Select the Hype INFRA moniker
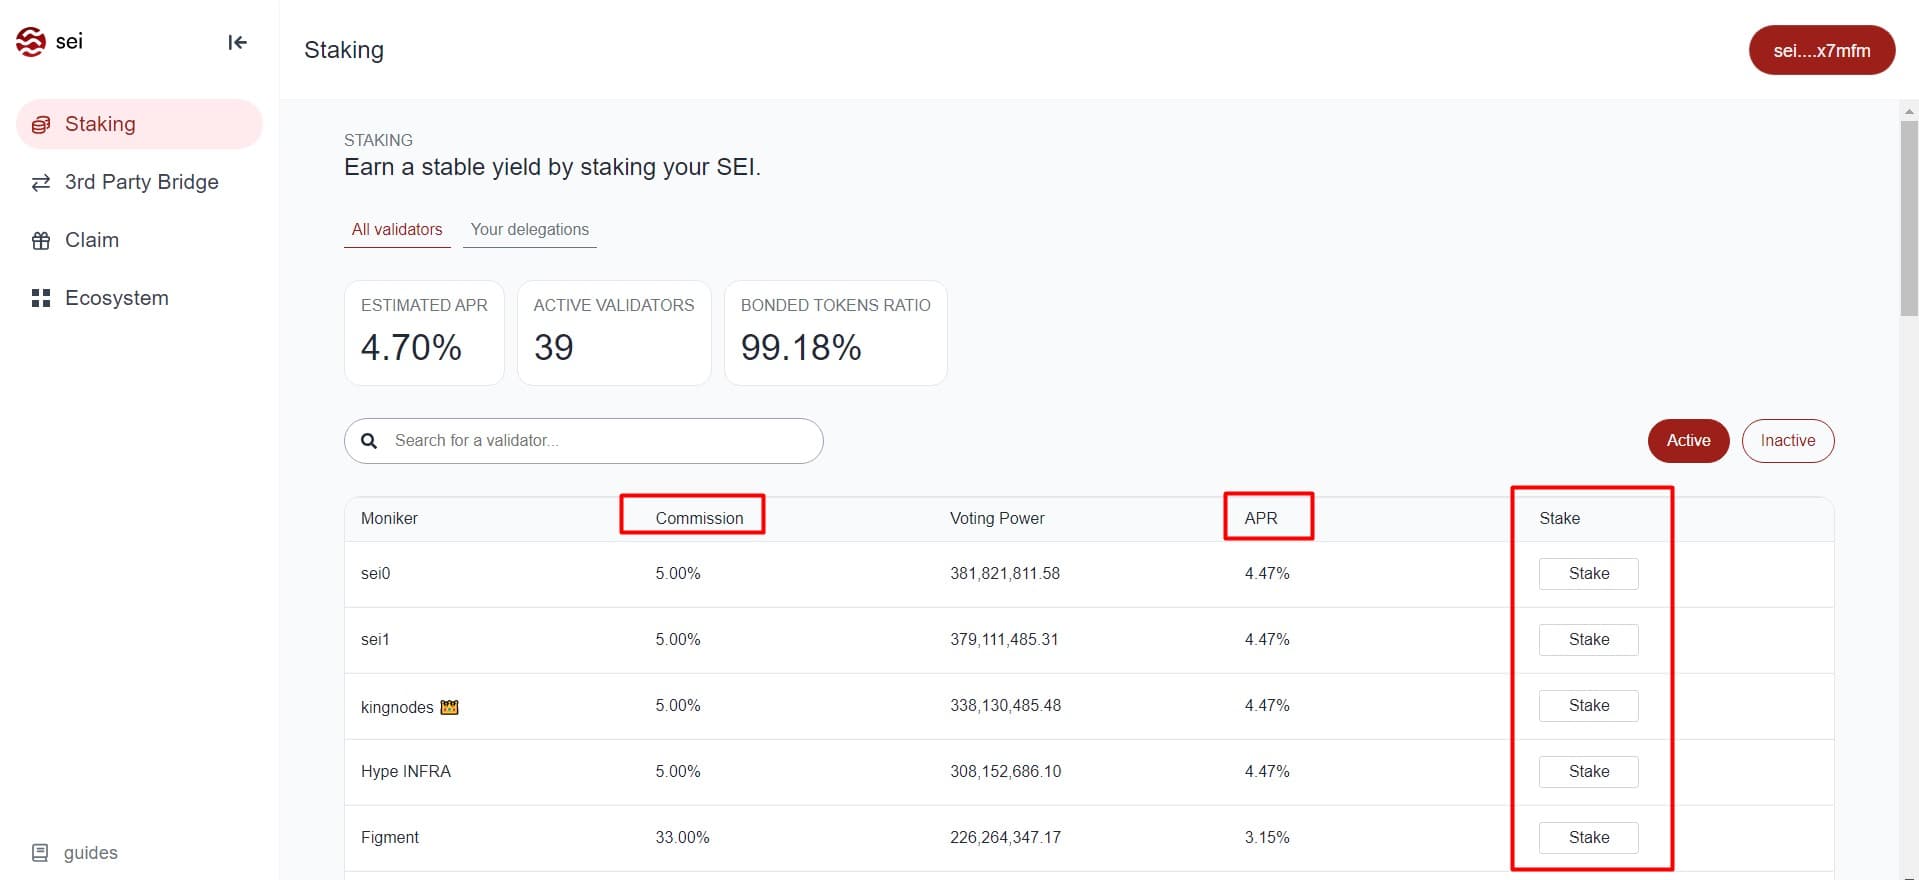 tap(406, 772)
